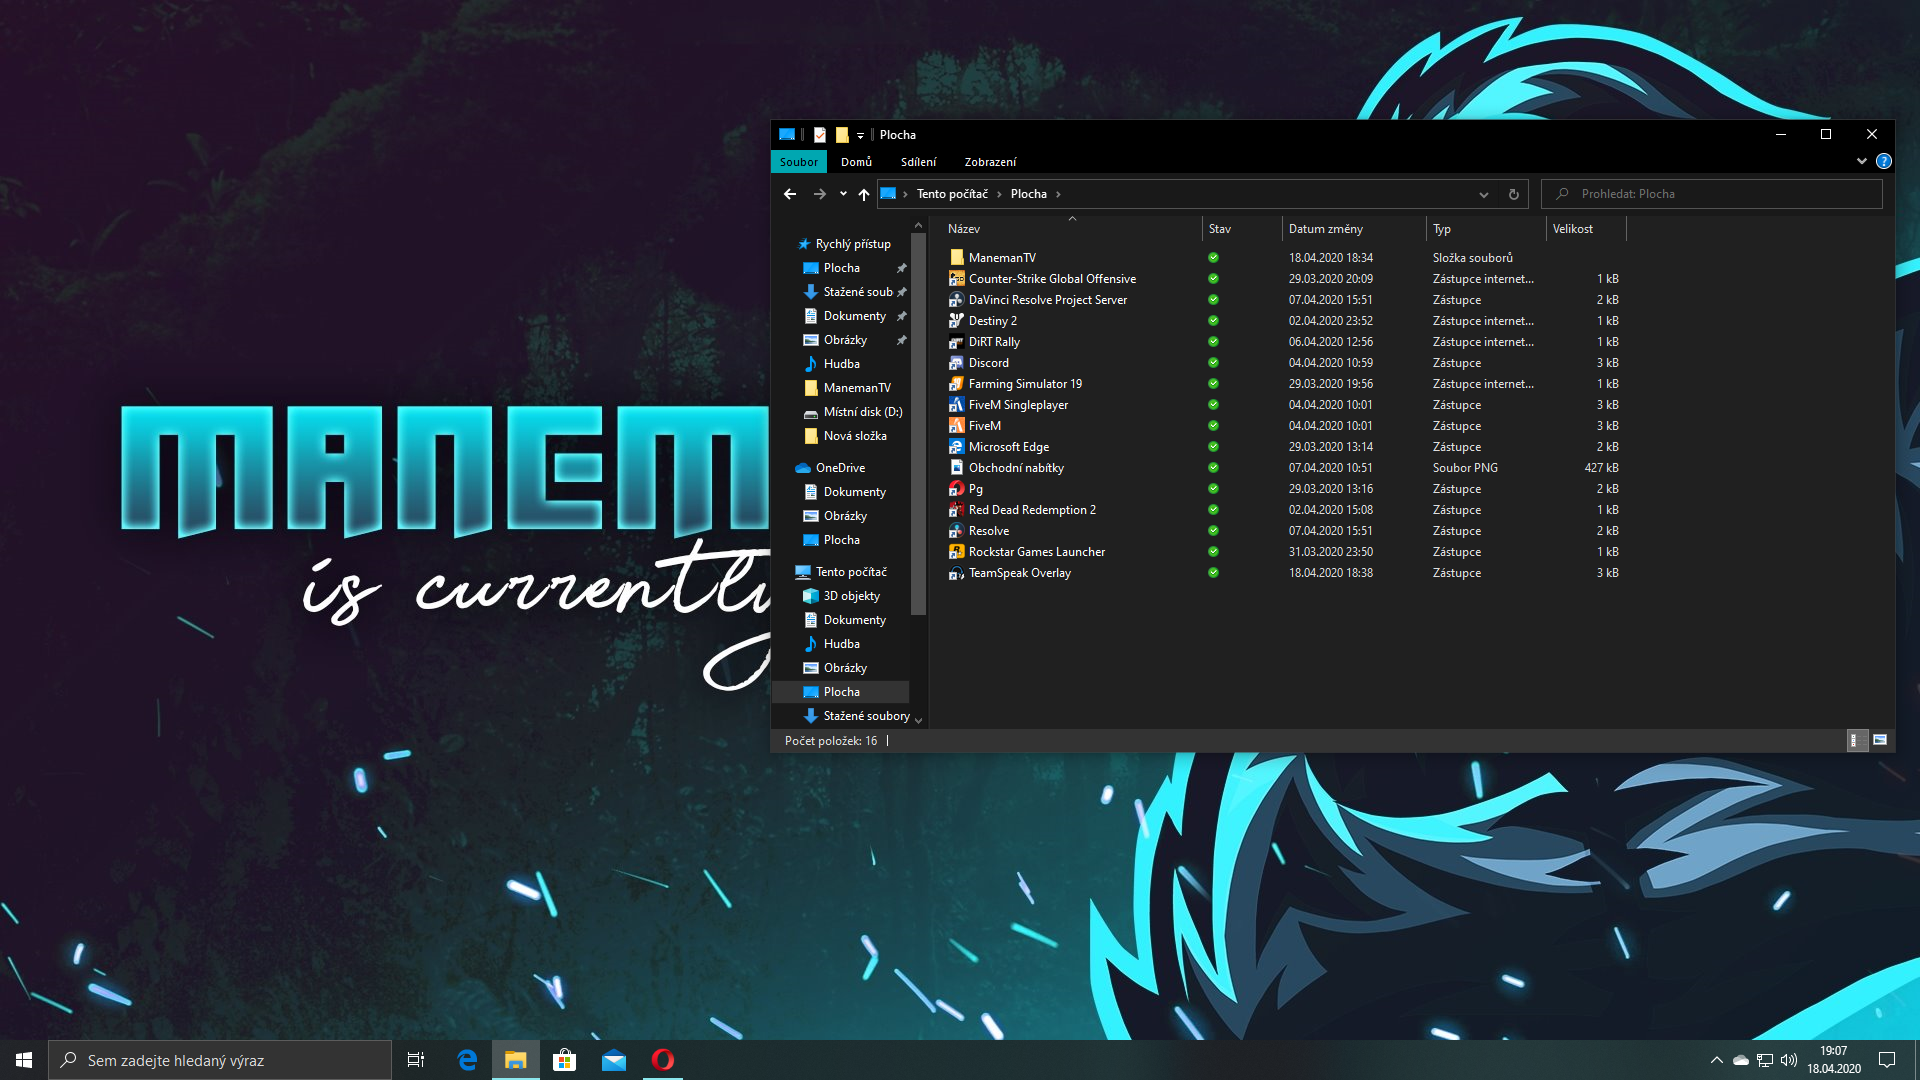The height and width of the screenshot is (1080, 1920).
Task: Switch to large icons view toggle
Action: (1880, 740)
